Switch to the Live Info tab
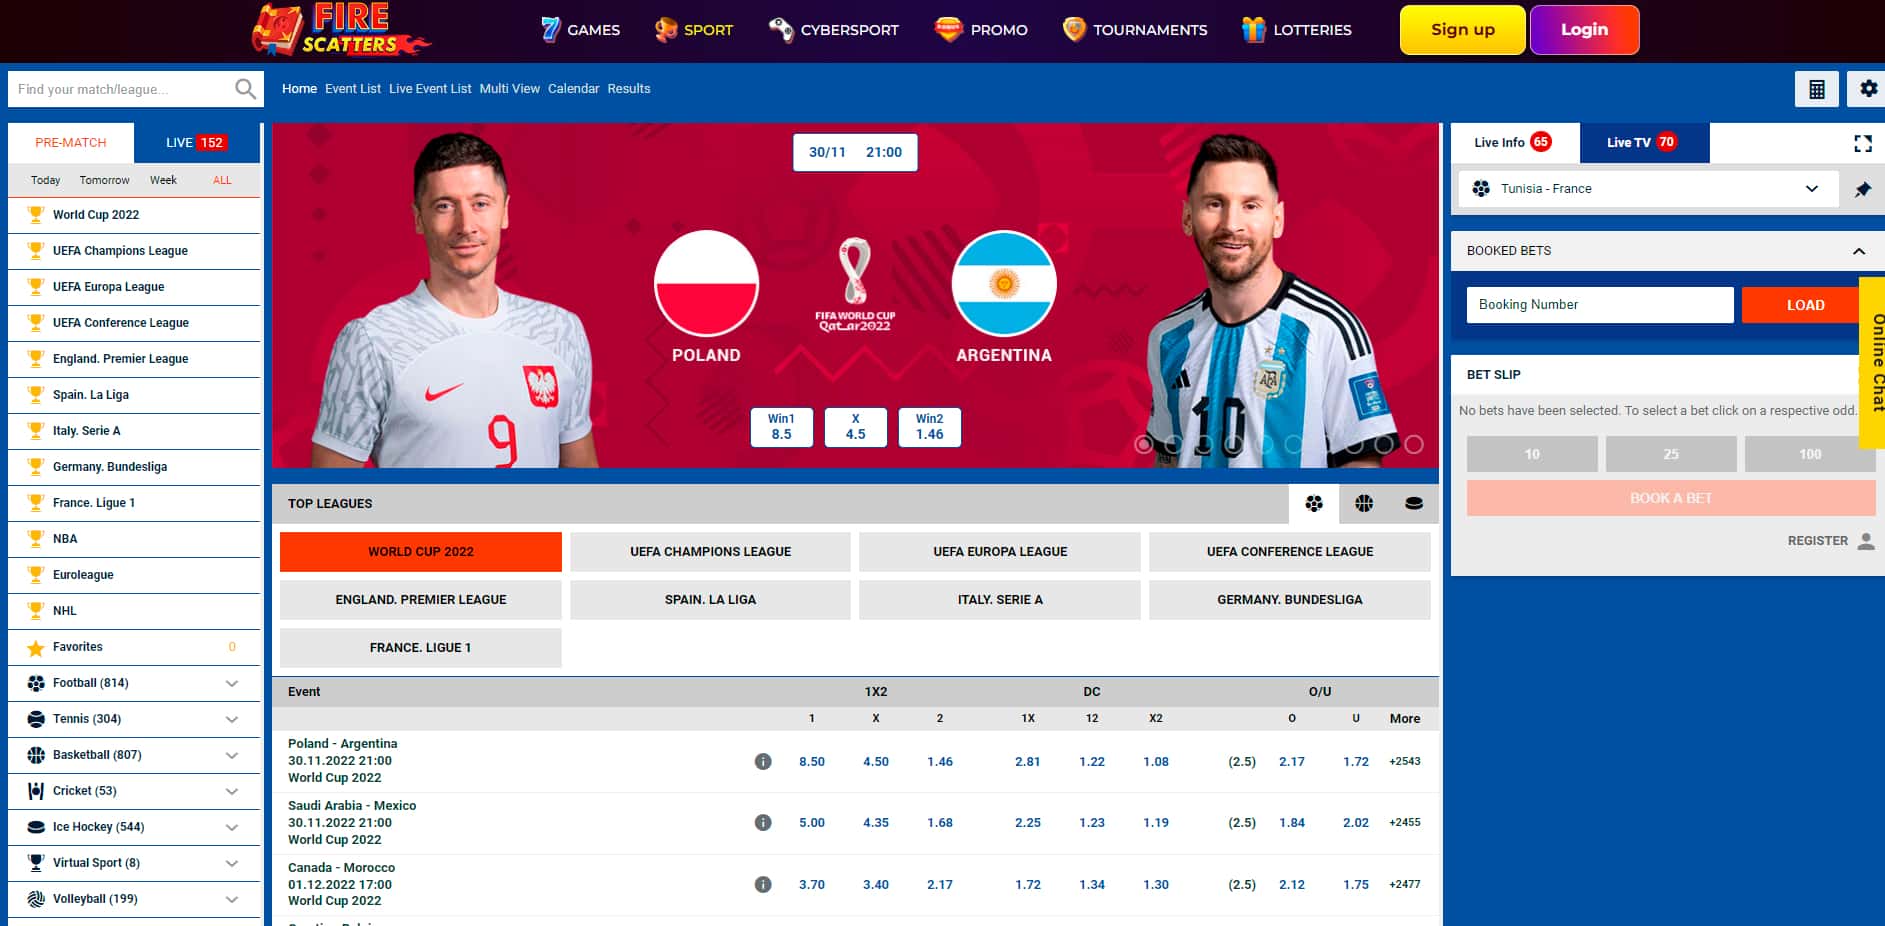Screen dimensions: 1885x926 [x=1514, y=143]
